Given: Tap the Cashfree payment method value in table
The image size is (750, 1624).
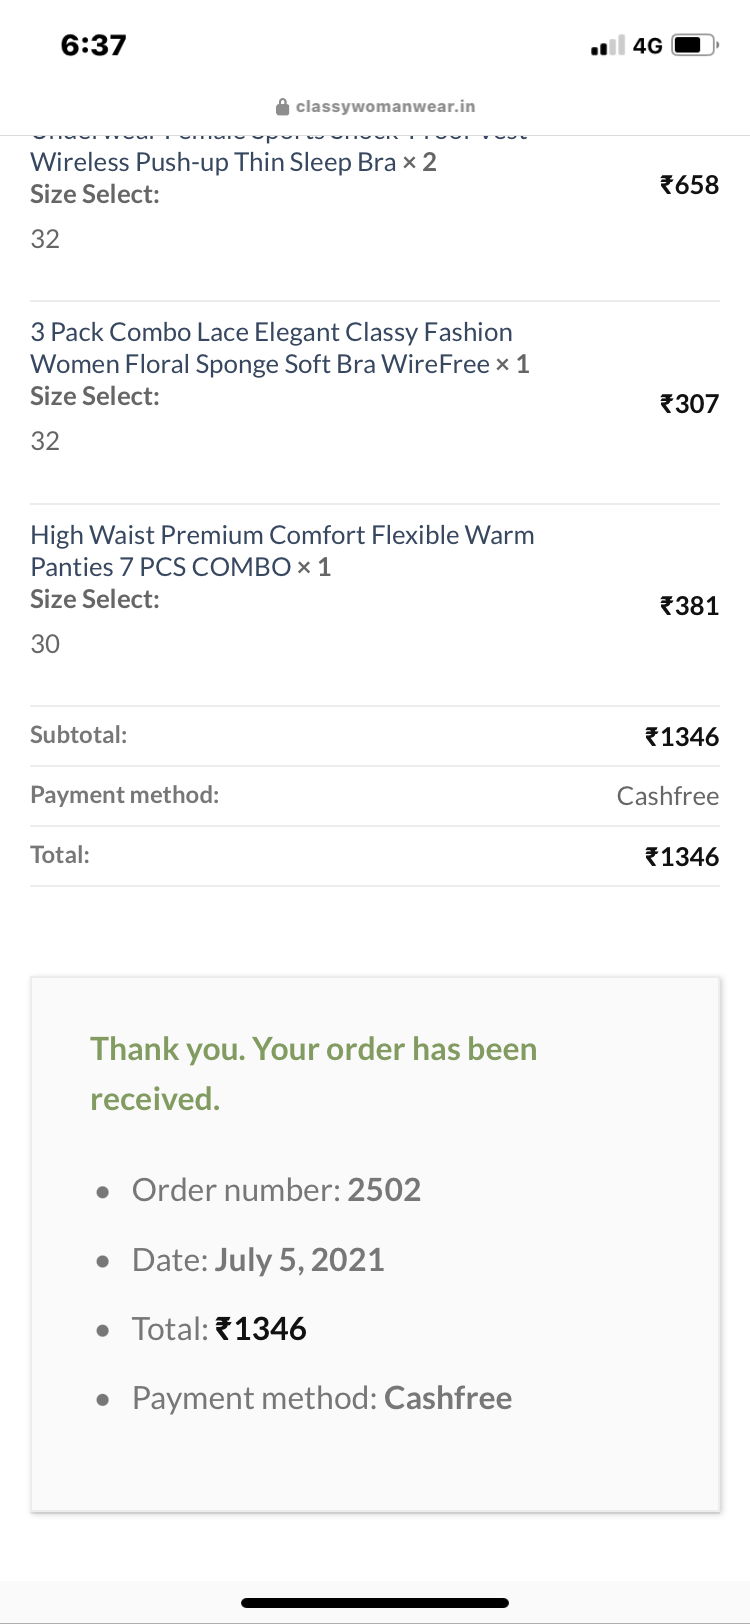Looking at the screenshot, I should [x=667, y=796].
